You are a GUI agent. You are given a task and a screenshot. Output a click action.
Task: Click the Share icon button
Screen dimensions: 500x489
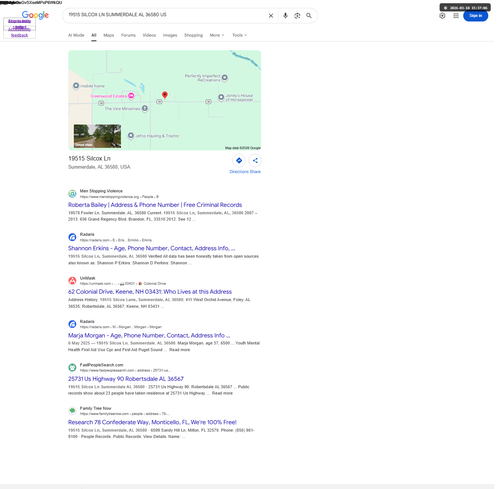(255, 160)
